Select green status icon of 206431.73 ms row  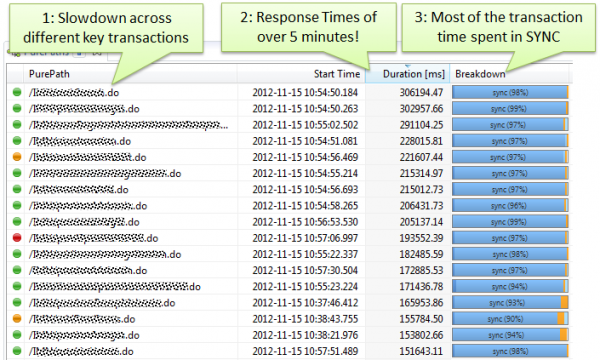tap(17, 205)
